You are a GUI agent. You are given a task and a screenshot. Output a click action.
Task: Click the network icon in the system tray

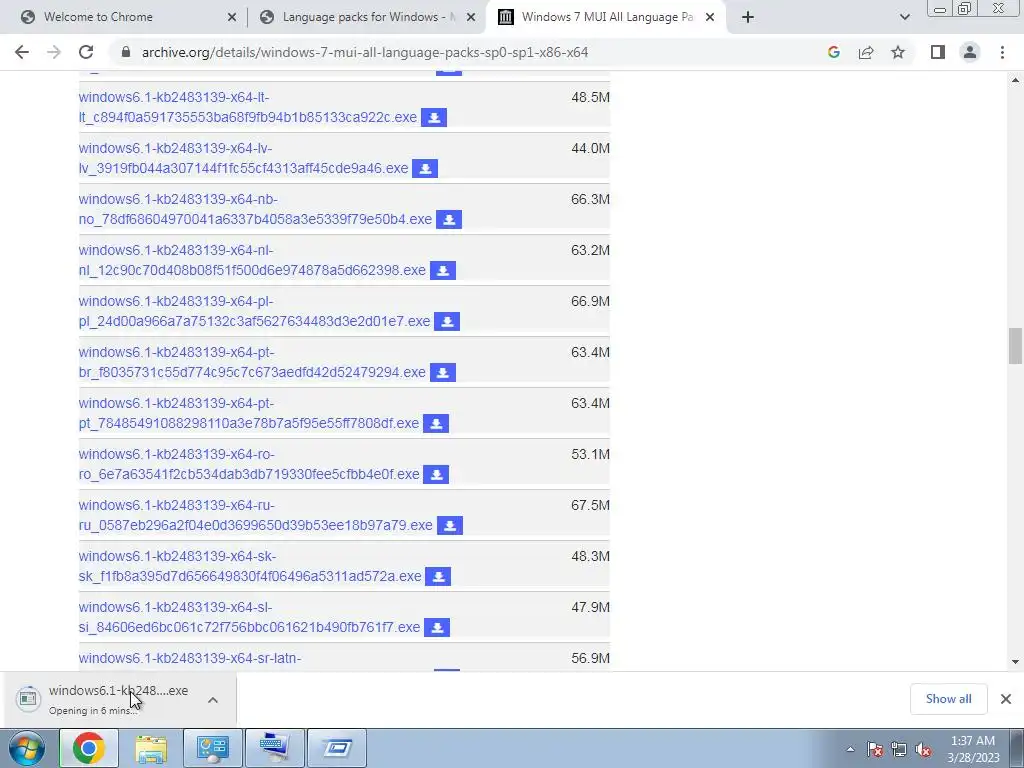[x=899, y=749]
